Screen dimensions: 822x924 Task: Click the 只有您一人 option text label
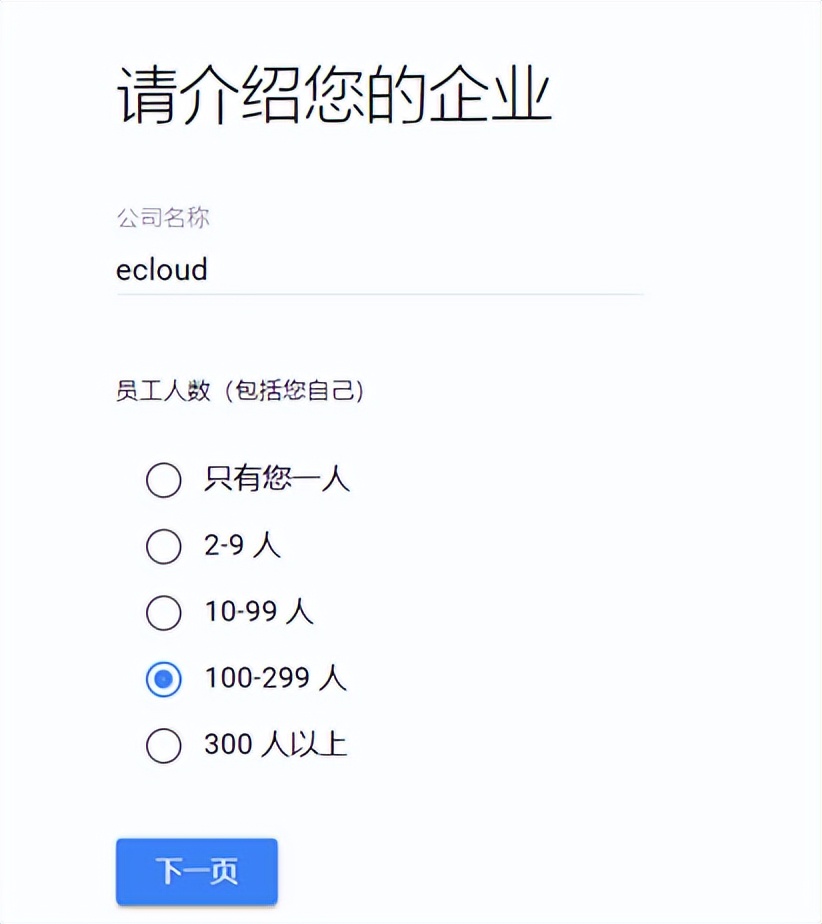pyautogui.click(x=274, y=480)
